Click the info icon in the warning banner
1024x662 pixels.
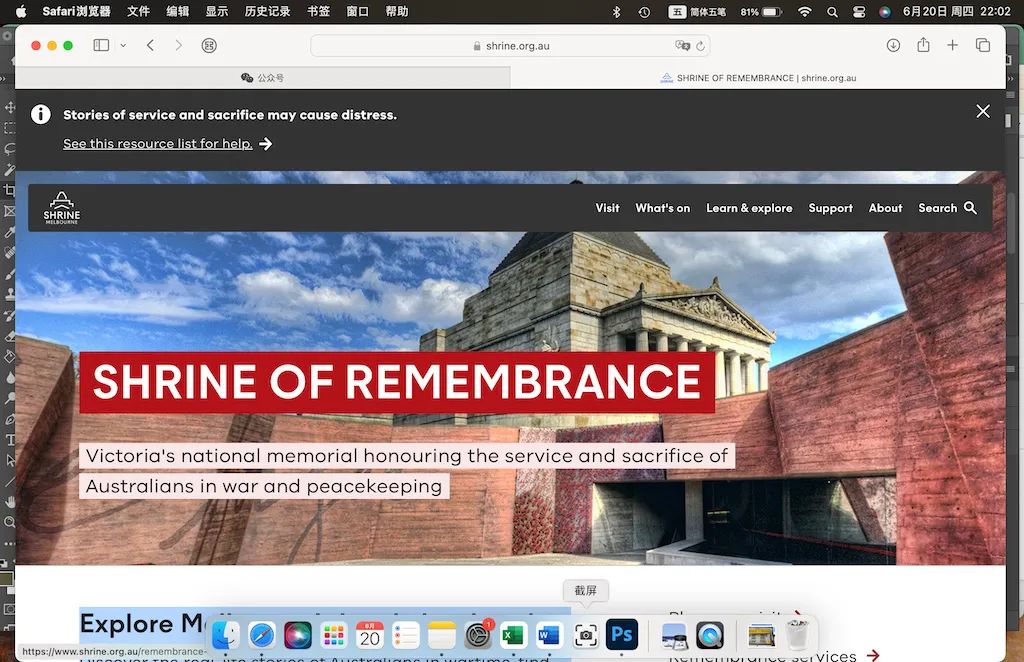point(40,114)
